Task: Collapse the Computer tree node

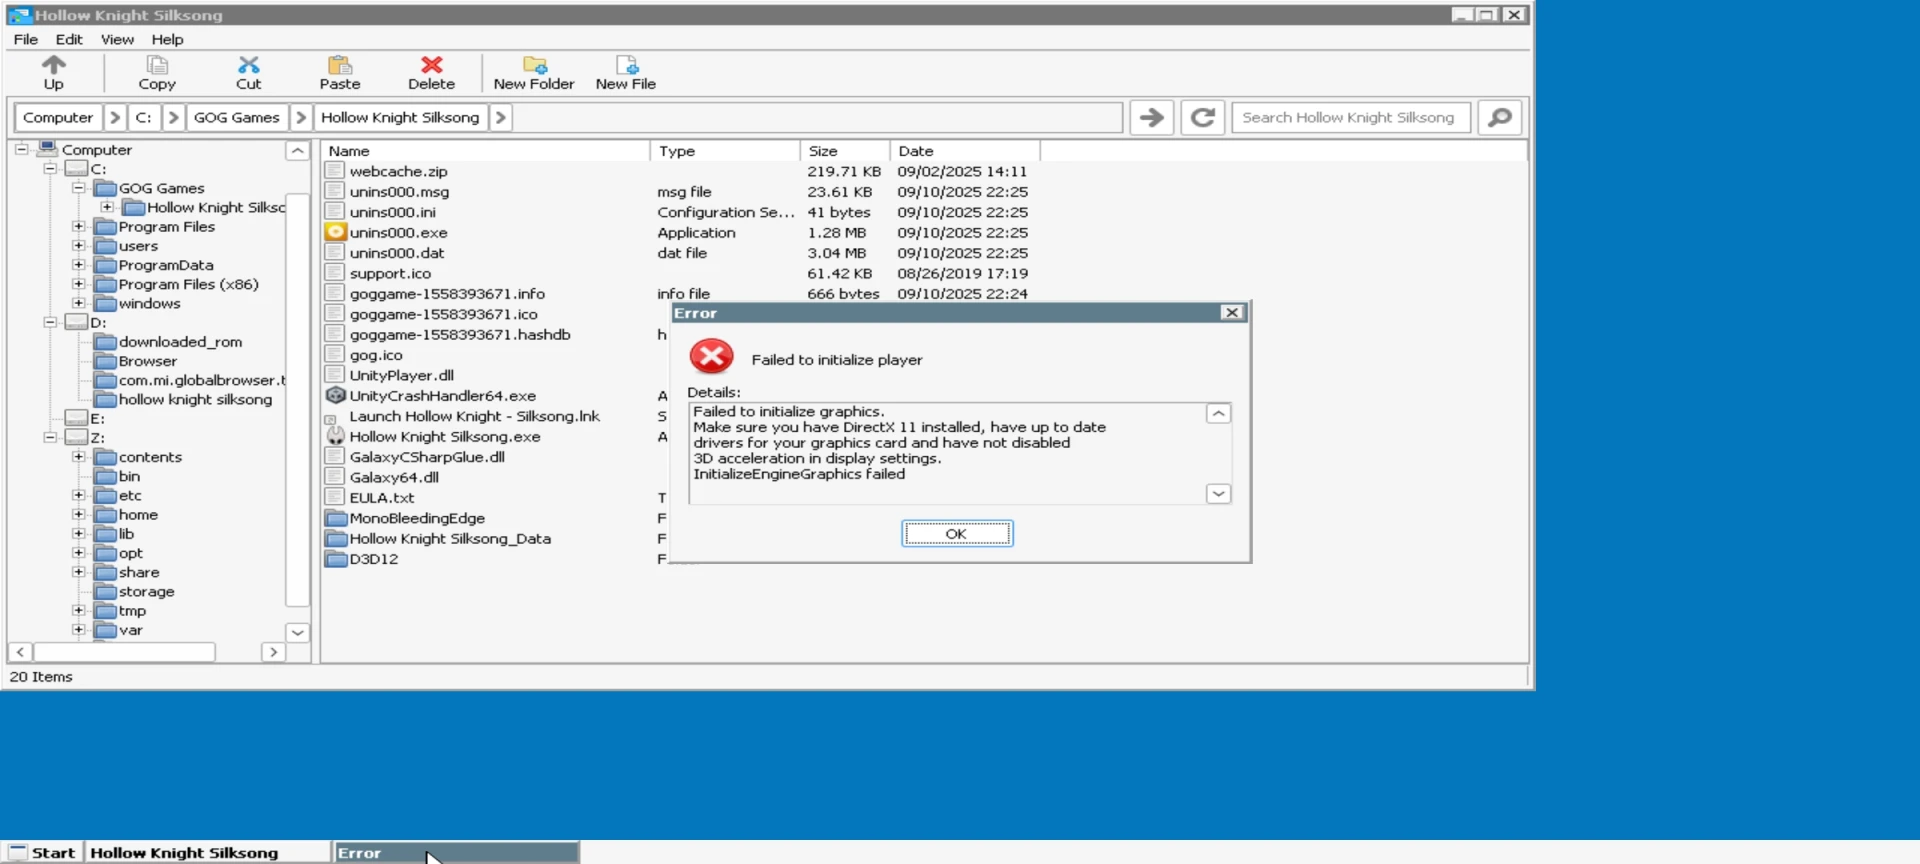Action: (21, 149)
